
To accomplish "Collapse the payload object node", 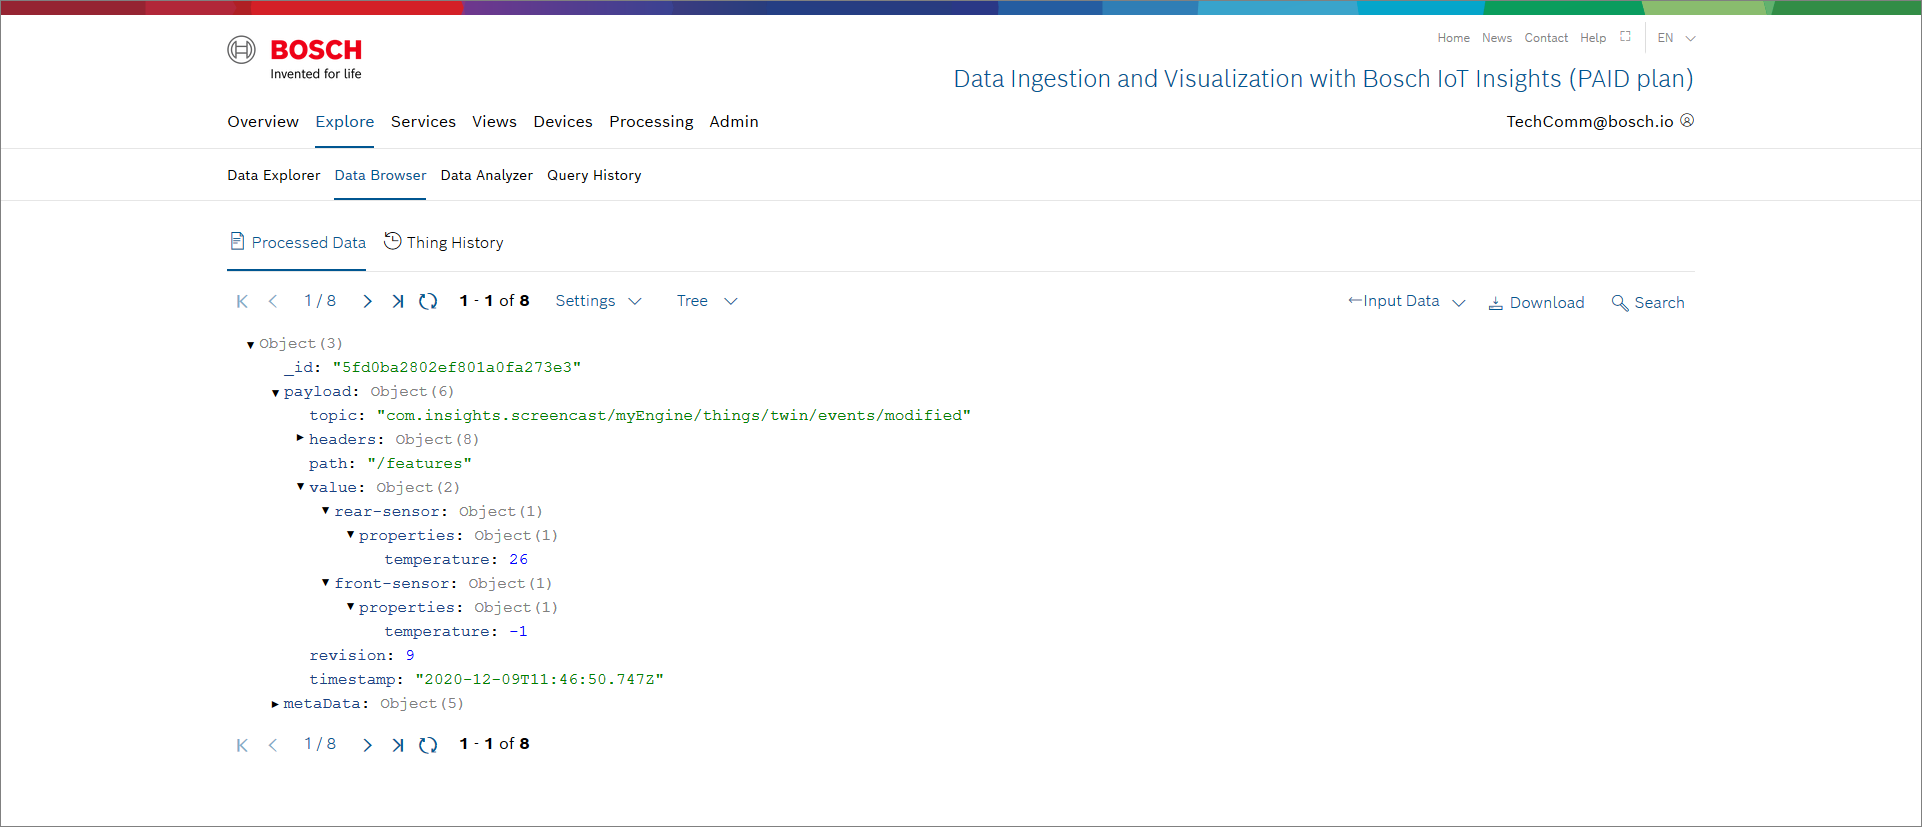I will coord(275,393).
